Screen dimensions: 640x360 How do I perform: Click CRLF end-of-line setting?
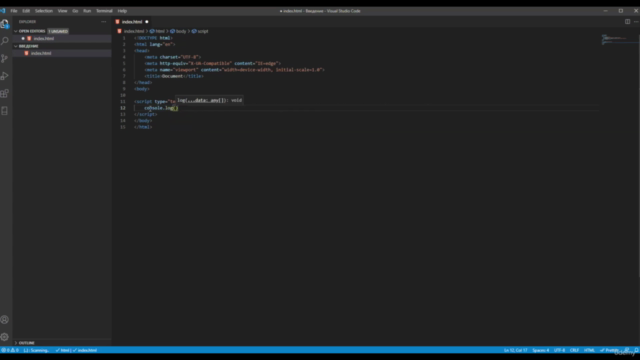pyautogui.click(x=574, y=350)
